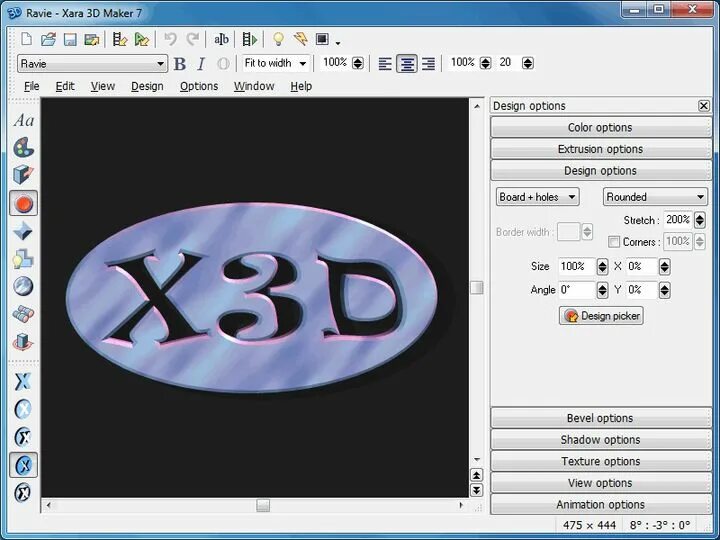
Task: Open the Ravie font dropdown
Action: [x=92, y=63]
